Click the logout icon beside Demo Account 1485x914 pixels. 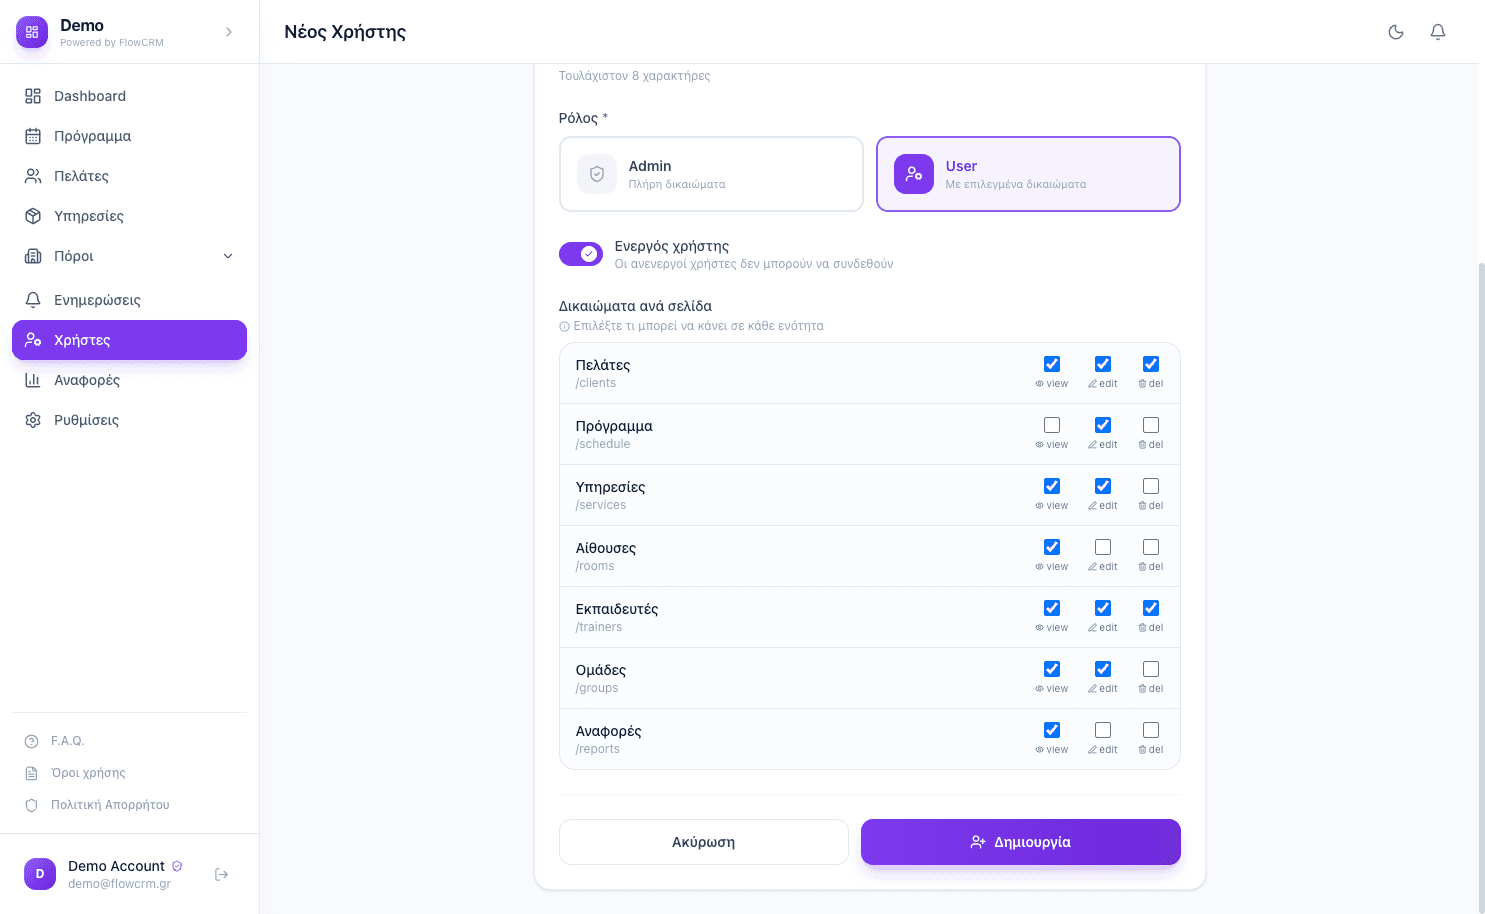[x=222, y=874]
